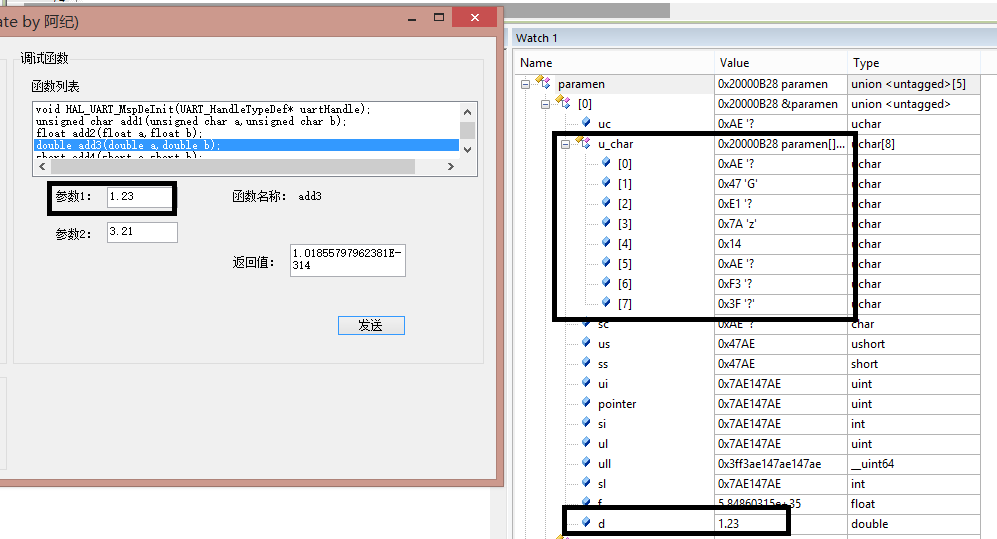Click the 参数2 input field
997x539 pixels.
(x=141, y=232)
